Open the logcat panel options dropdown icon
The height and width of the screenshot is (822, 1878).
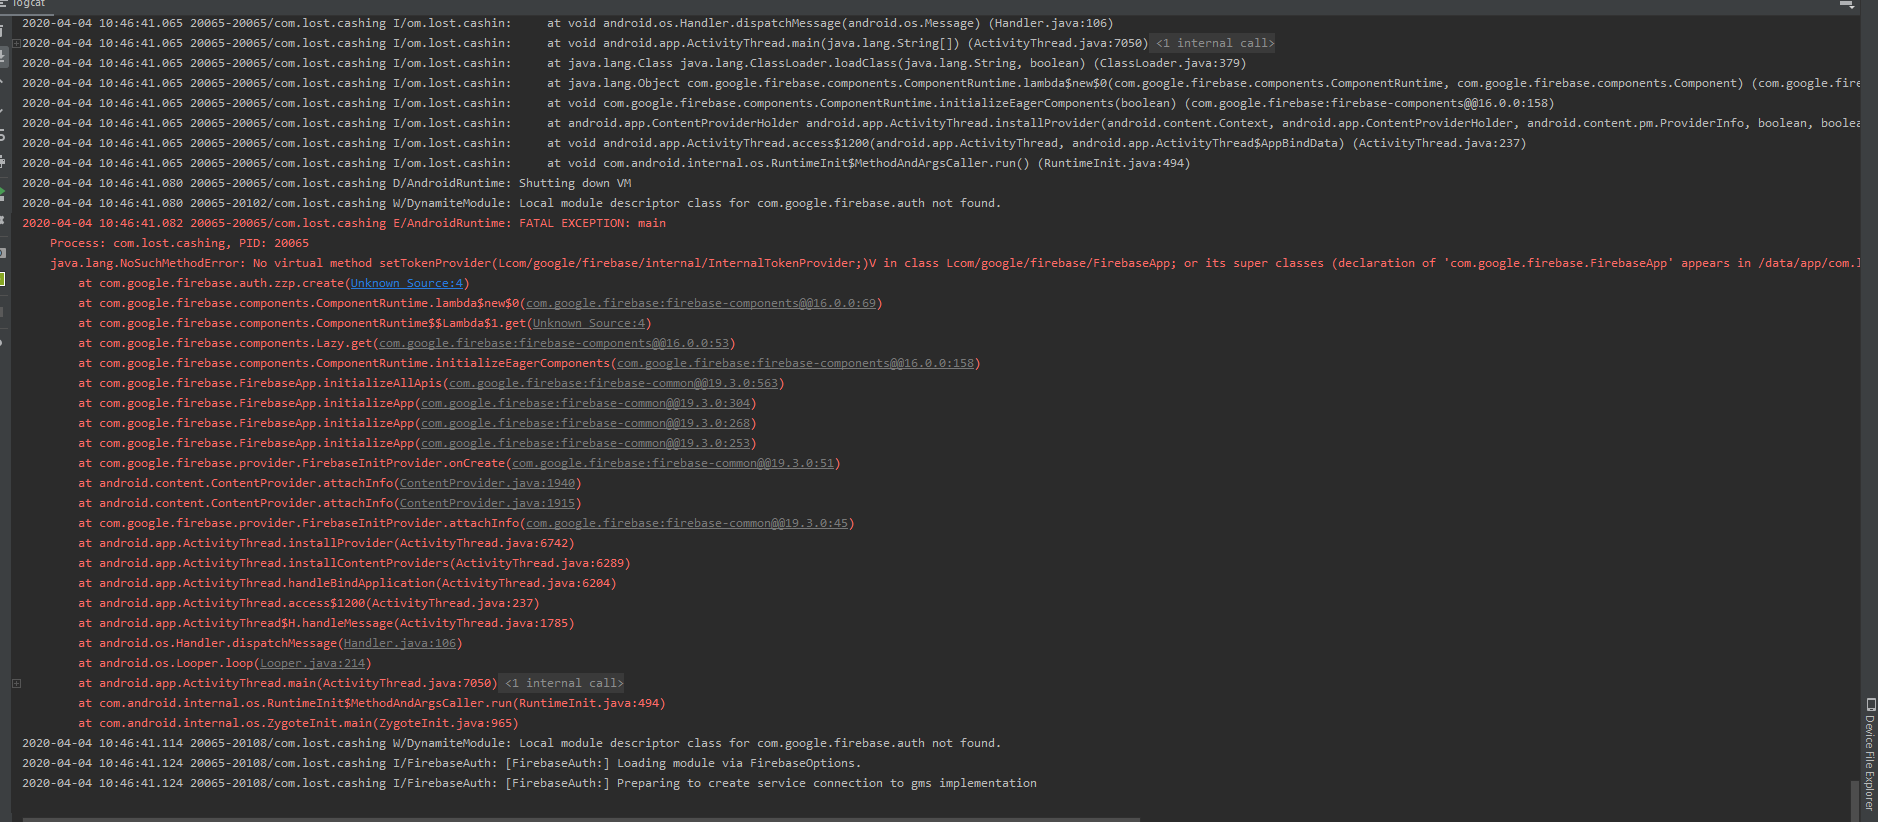(x=1847, y=5)
